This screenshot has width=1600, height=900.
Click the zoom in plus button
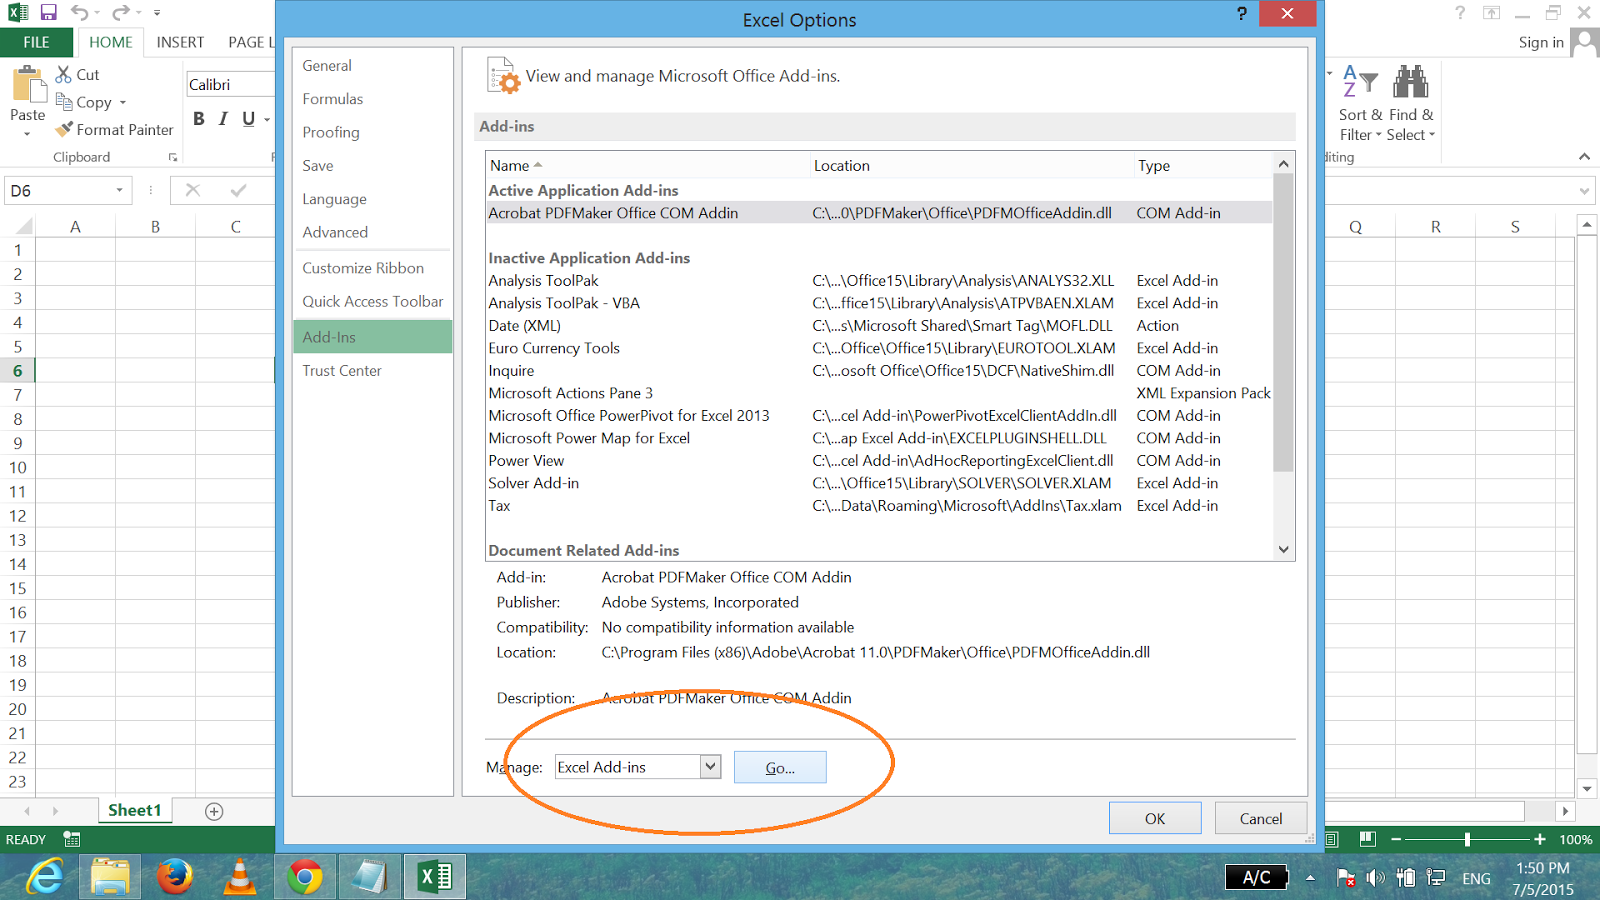pyautogui.click(x=1540, y=840)
